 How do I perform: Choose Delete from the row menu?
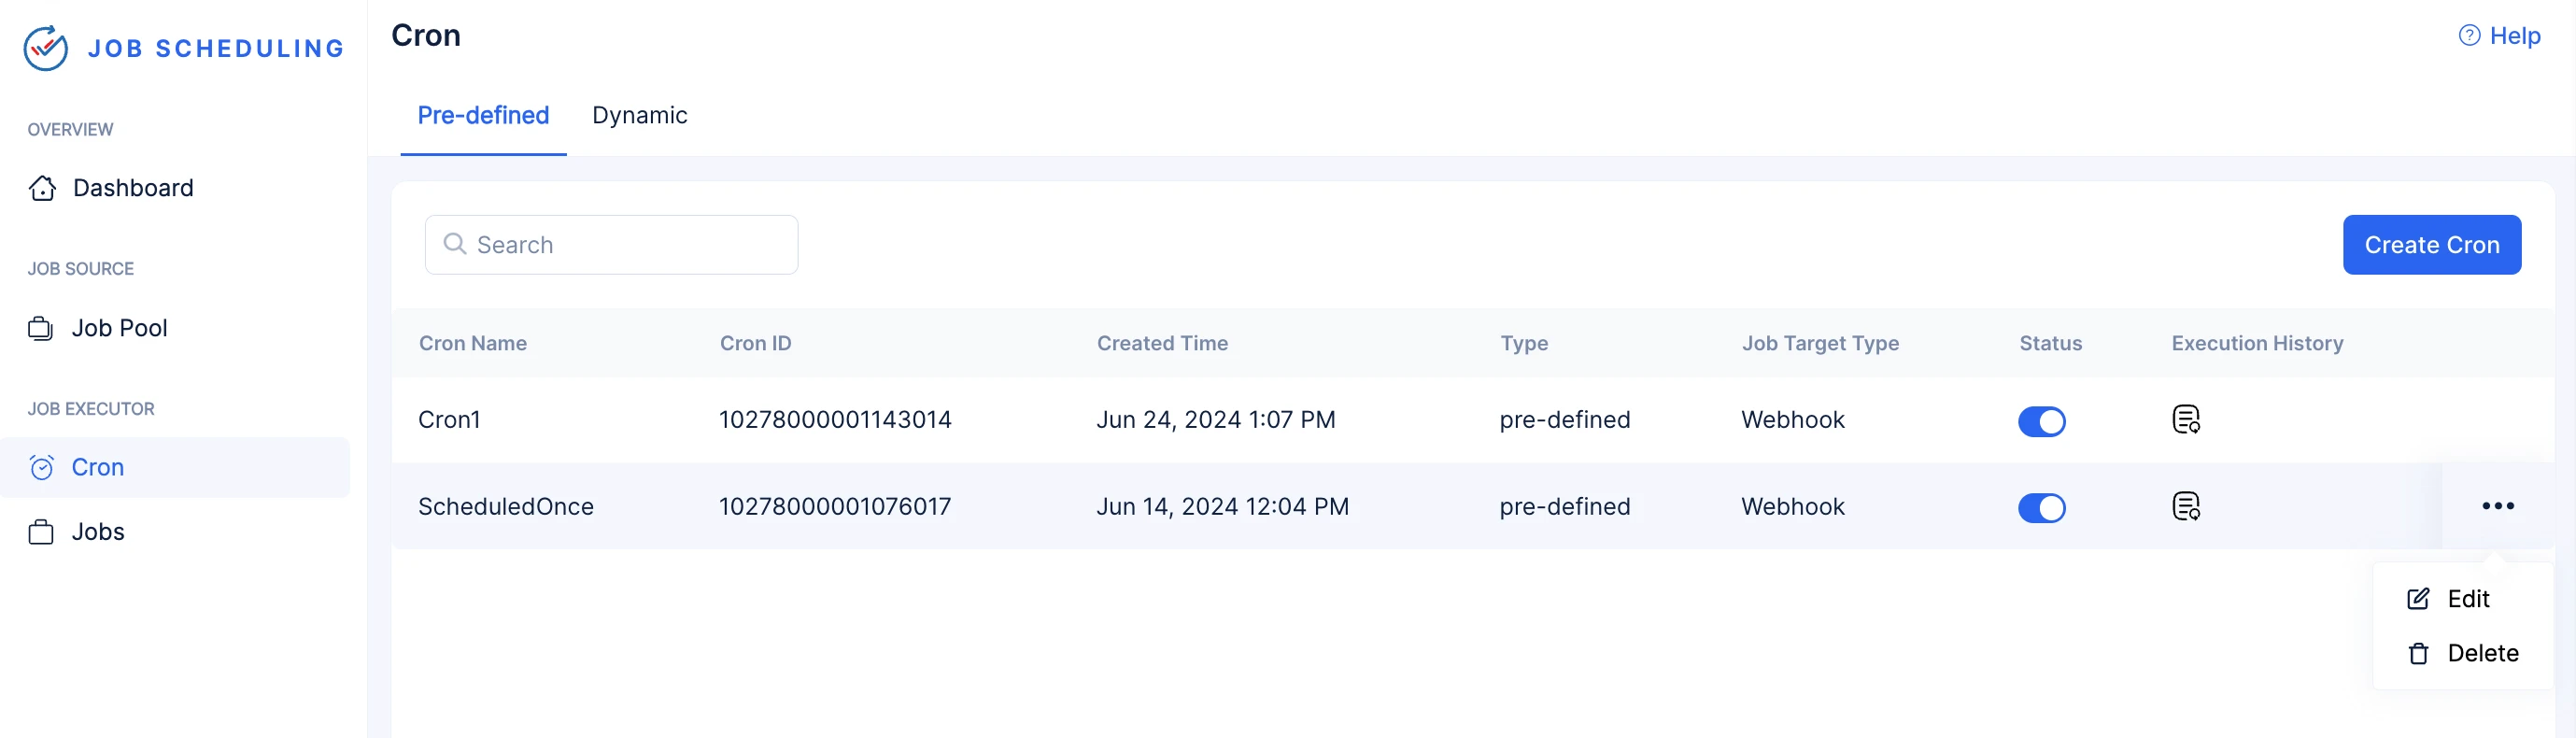point(2463,653)
